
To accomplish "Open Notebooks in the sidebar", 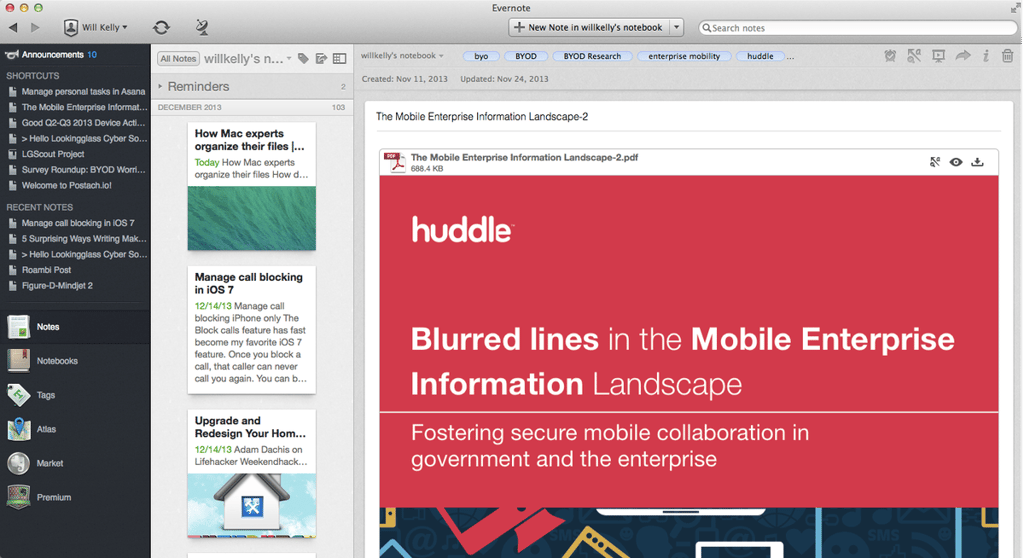I will pos(75,361).
